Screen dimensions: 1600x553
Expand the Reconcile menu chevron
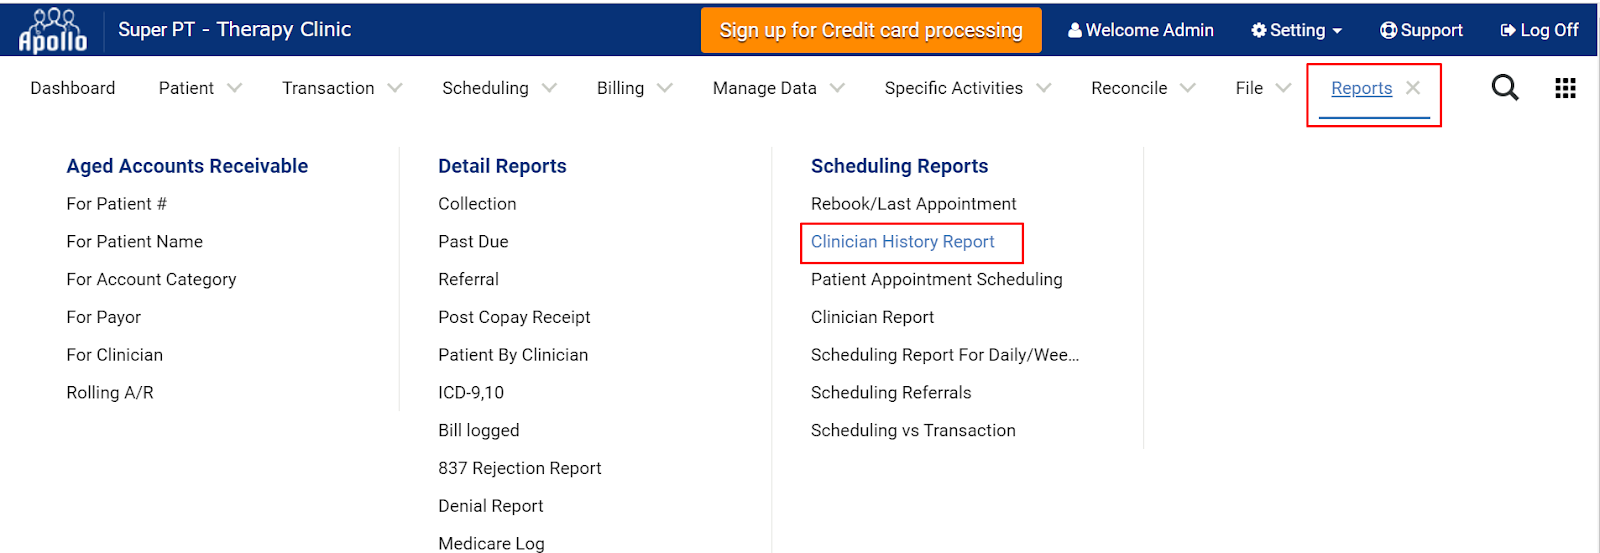click(1187, 88)
